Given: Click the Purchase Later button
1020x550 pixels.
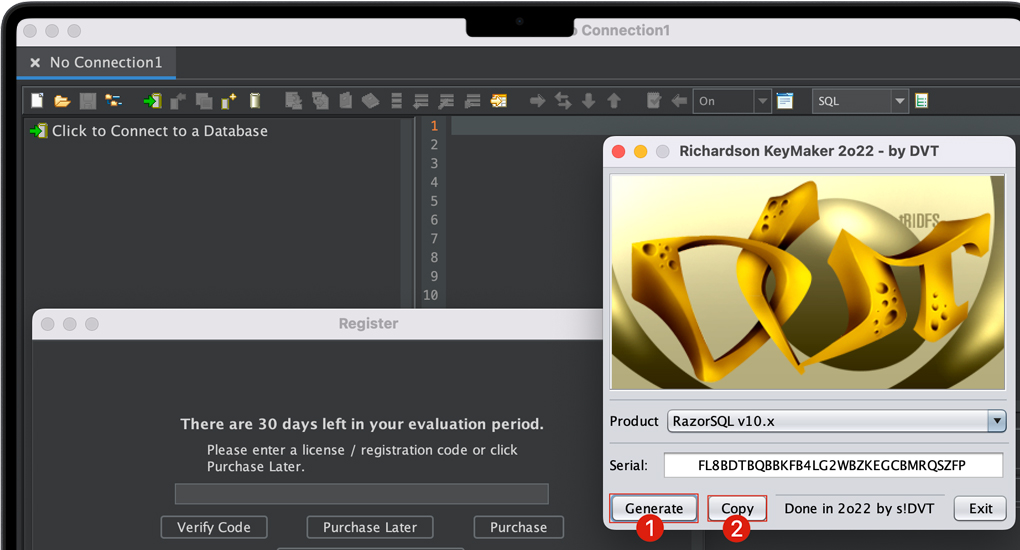Looking at the screenshot, I should coord(370,527).
